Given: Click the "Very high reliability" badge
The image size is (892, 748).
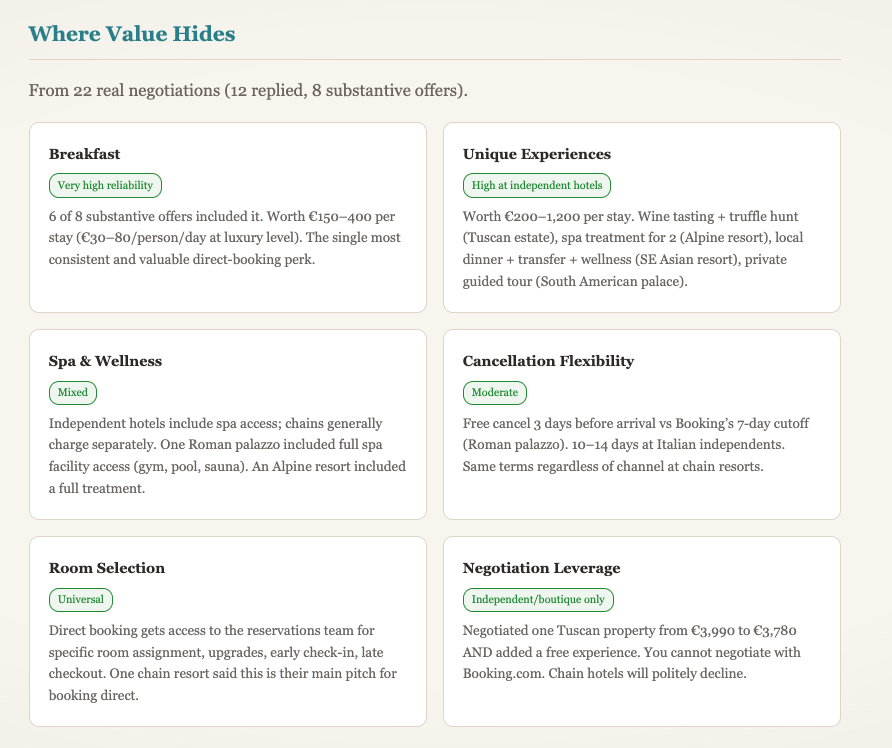Looking at the screenshot, I should point(105,185).
